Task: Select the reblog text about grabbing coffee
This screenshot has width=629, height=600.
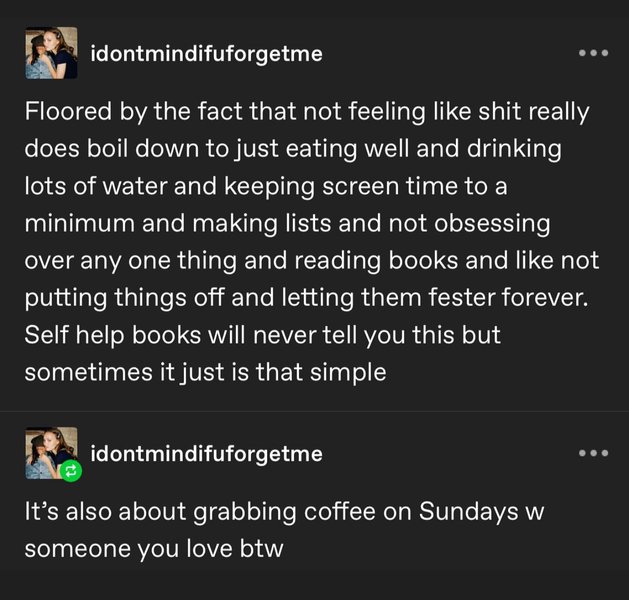Action: click(x=284, y=530)
